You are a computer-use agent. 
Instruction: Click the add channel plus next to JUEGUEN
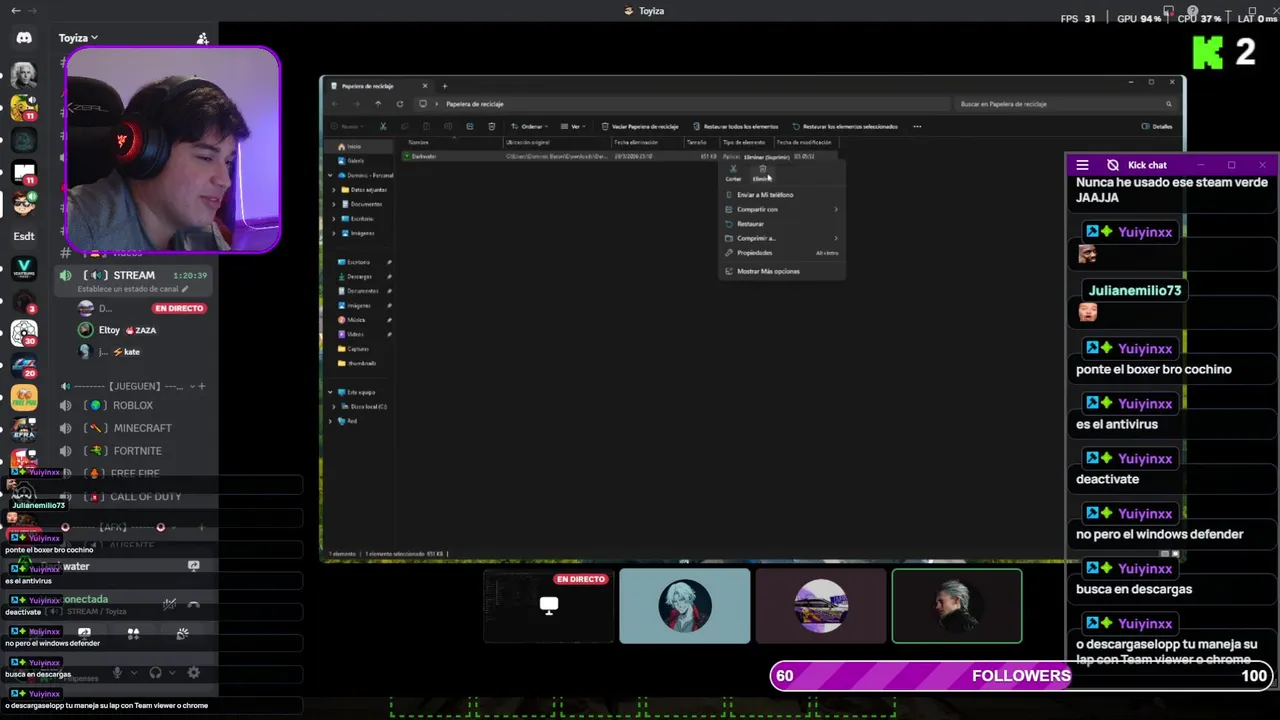201,386
